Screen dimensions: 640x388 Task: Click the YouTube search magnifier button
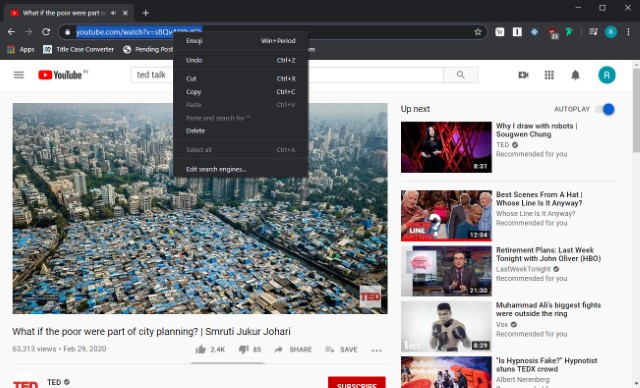coord(461,75)
